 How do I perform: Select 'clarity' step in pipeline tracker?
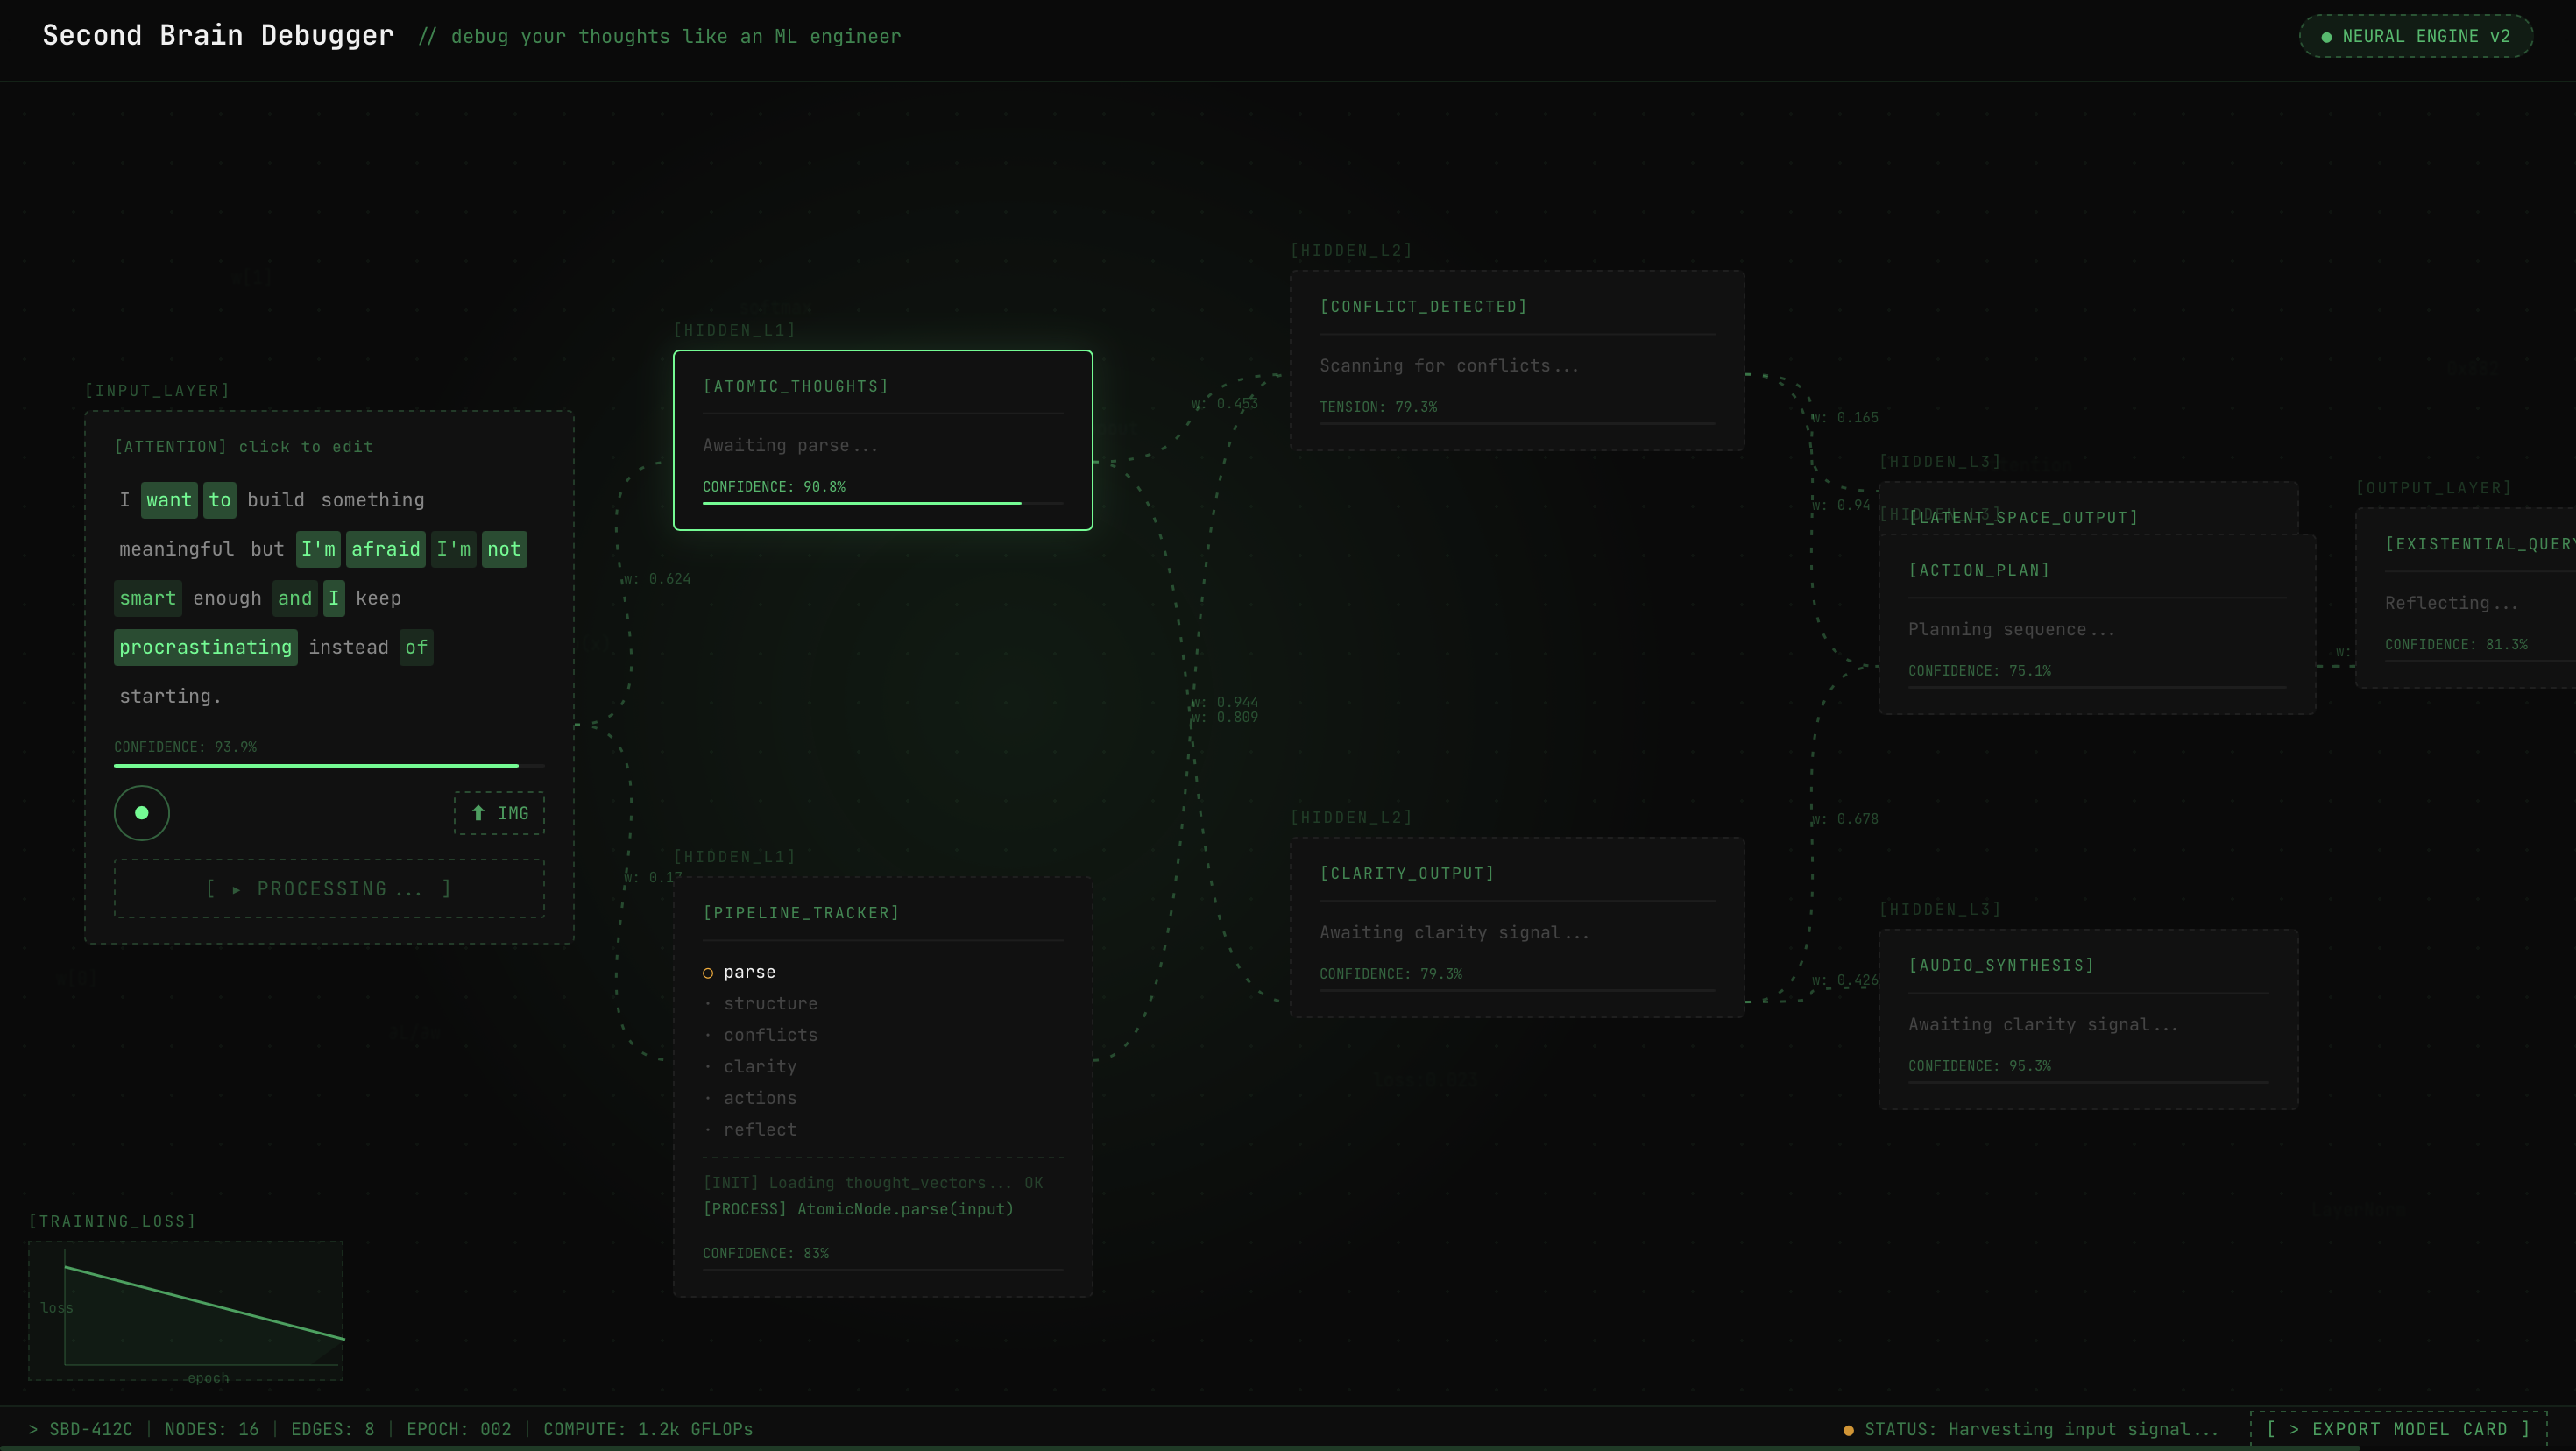pyautogui.click(x=760, y=1066)
